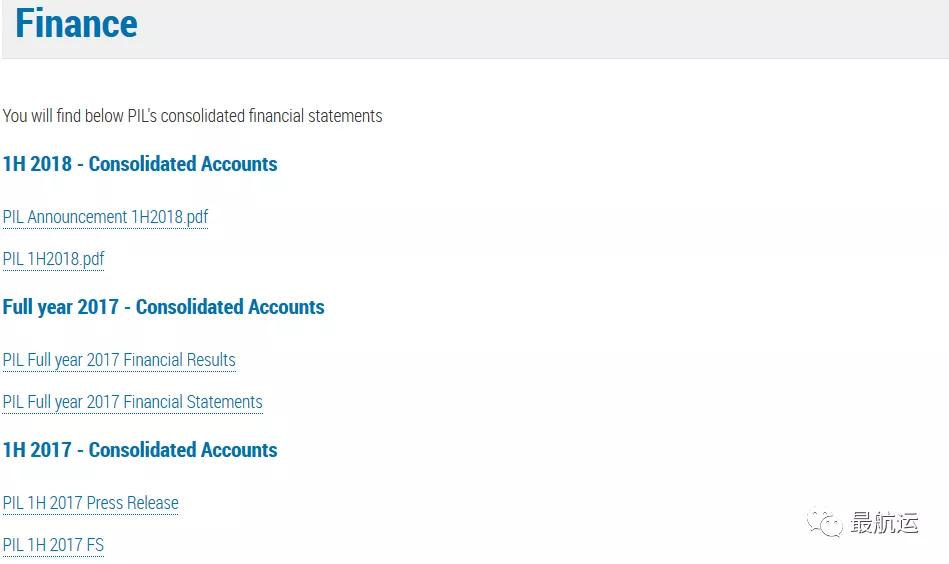Viewport: 949px width, 564px height.
Task: View the 2017 full-year Financial Results document
Action: [119, 360]
